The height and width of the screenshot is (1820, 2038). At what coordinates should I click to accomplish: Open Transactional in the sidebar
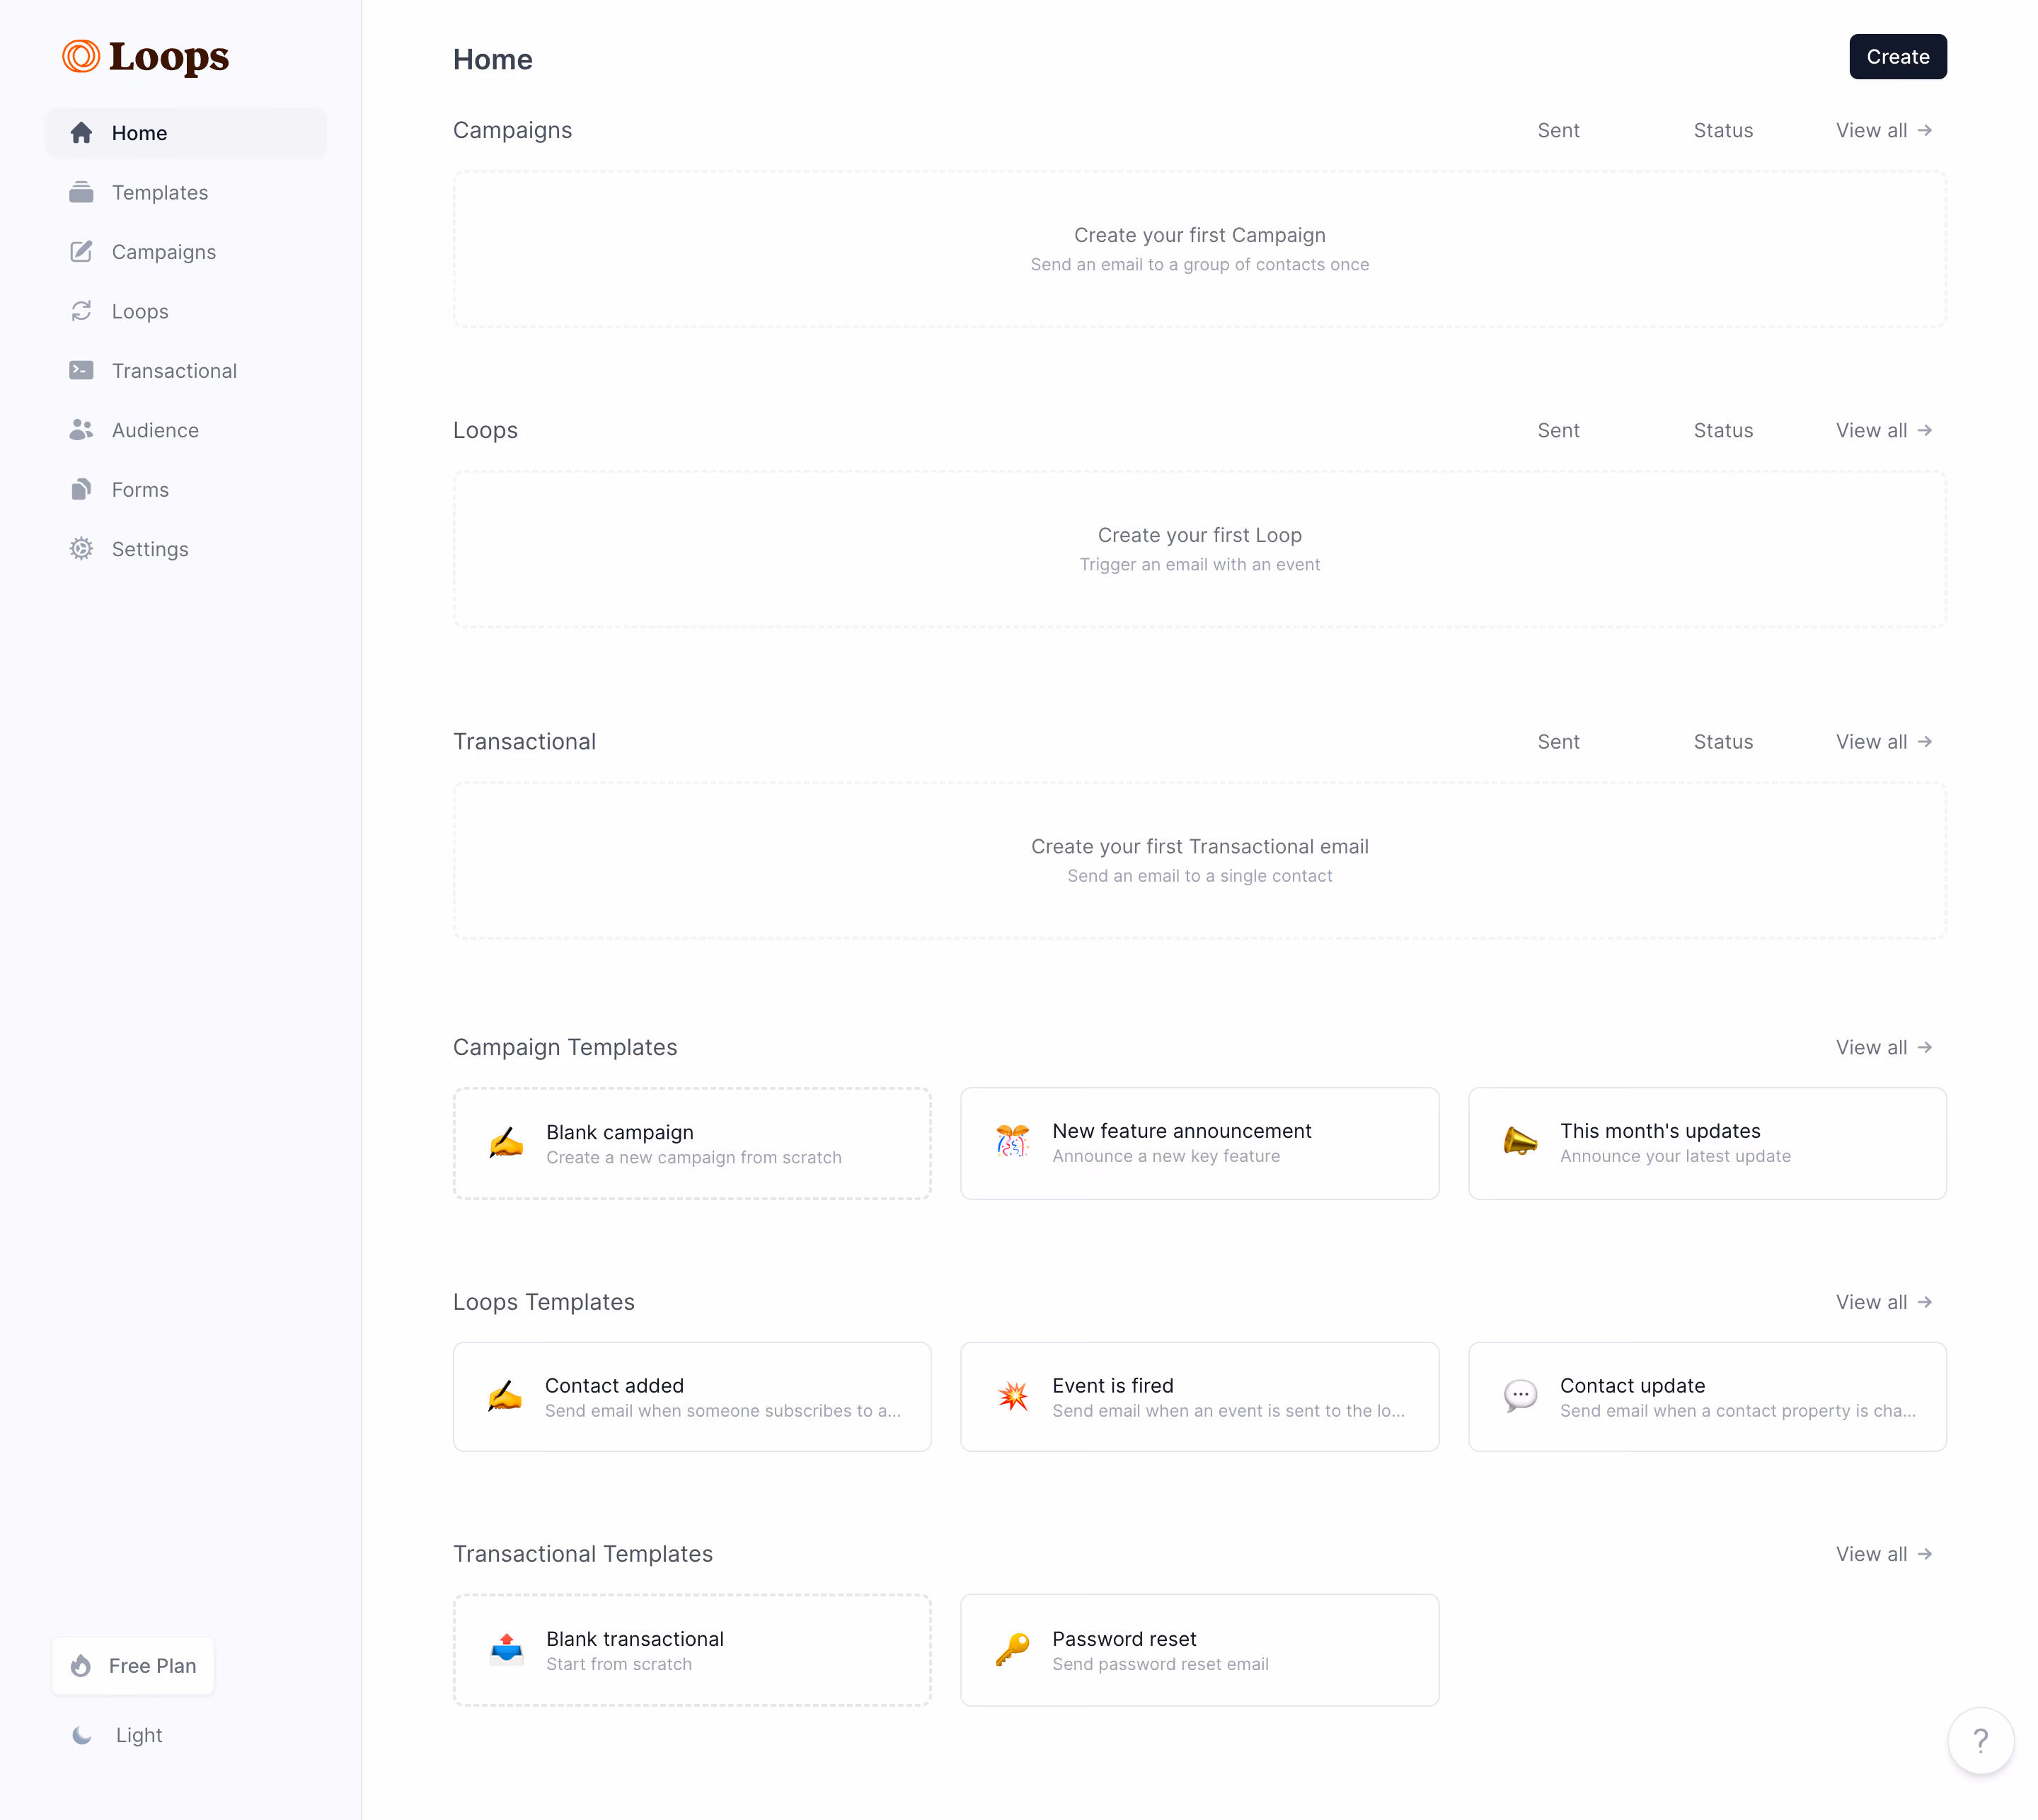point(186,370)
